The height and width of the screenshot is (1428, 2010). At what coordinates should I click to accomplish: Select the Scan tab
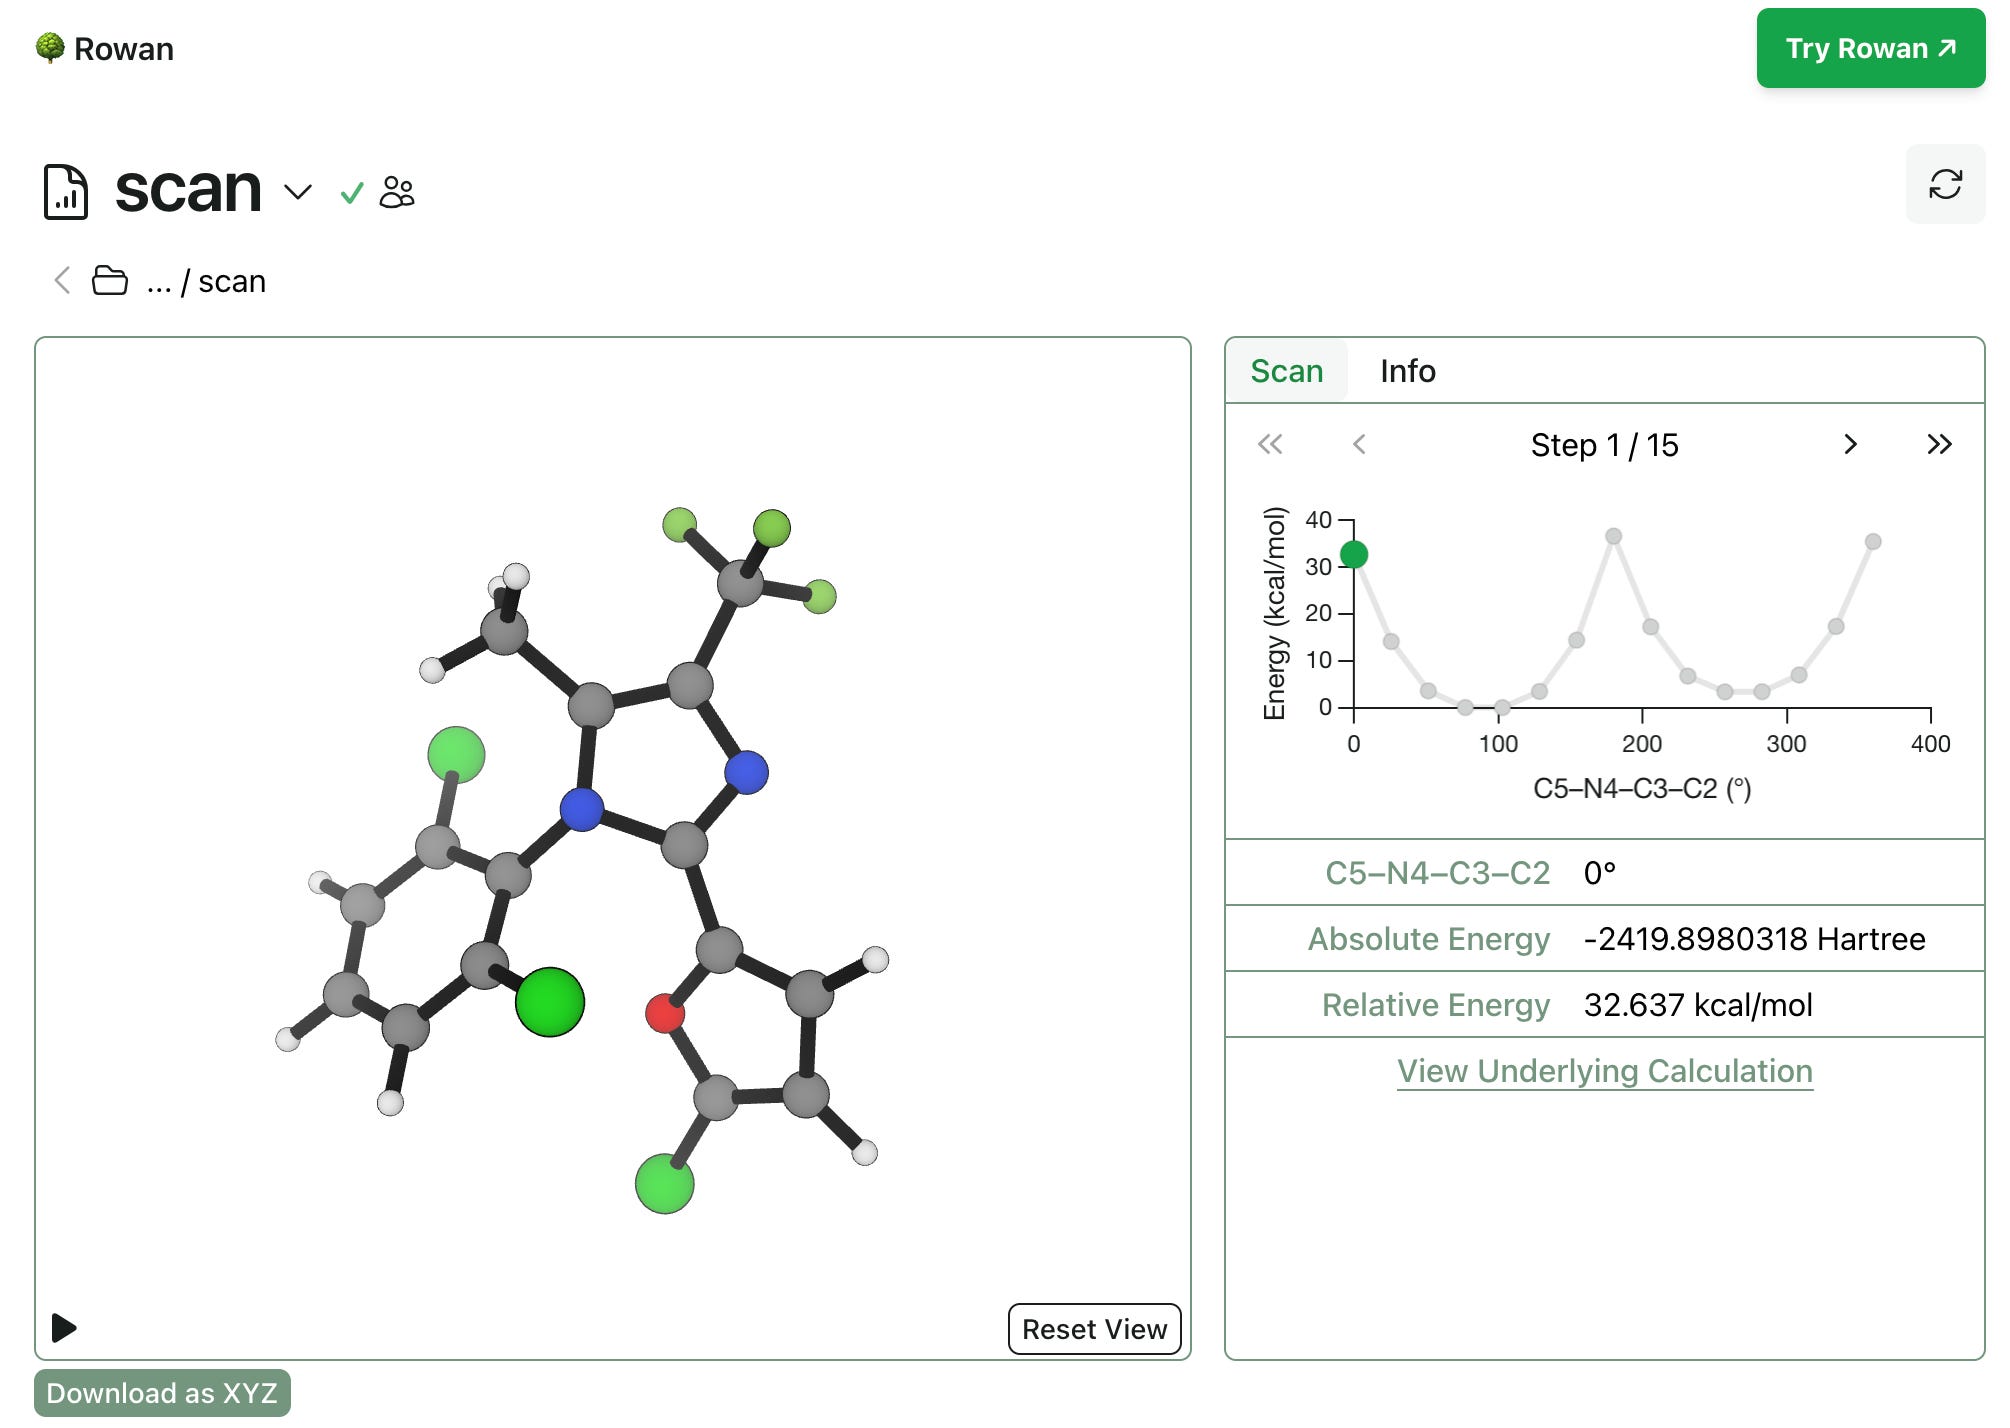(x=1289, y=372)
